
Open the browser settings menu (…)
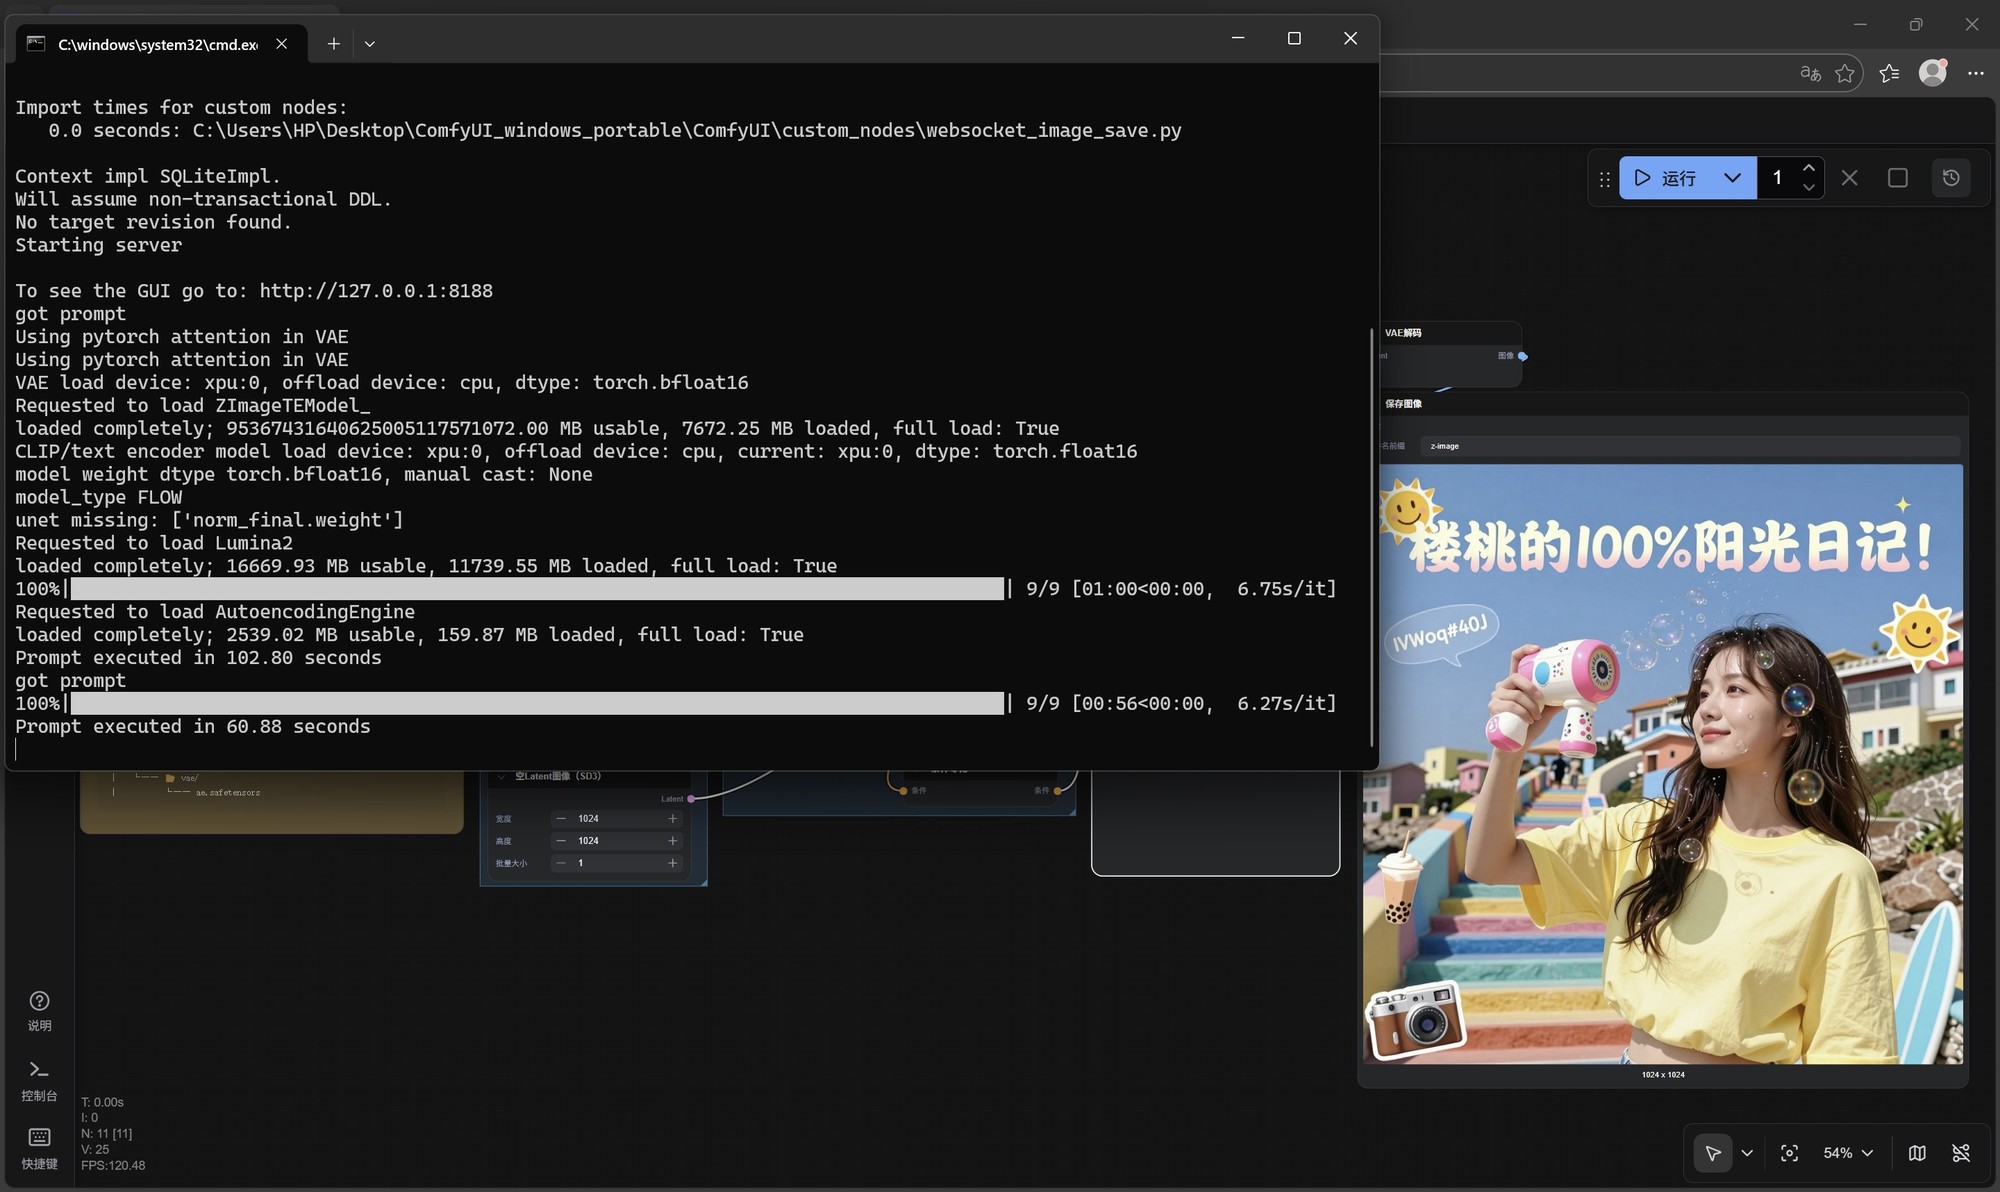point(1976,72)
